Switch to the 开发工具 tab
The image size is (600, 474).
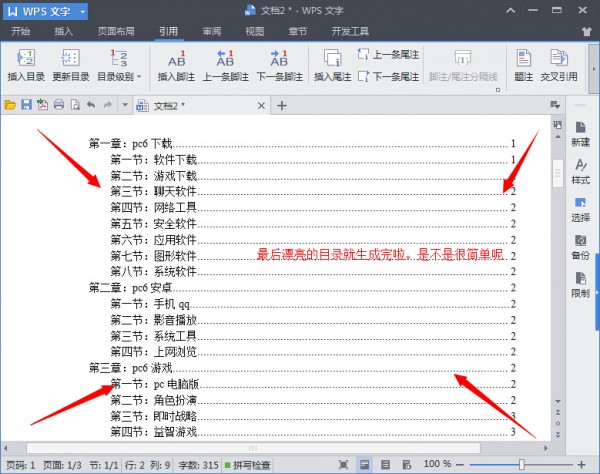click(350, 31)
